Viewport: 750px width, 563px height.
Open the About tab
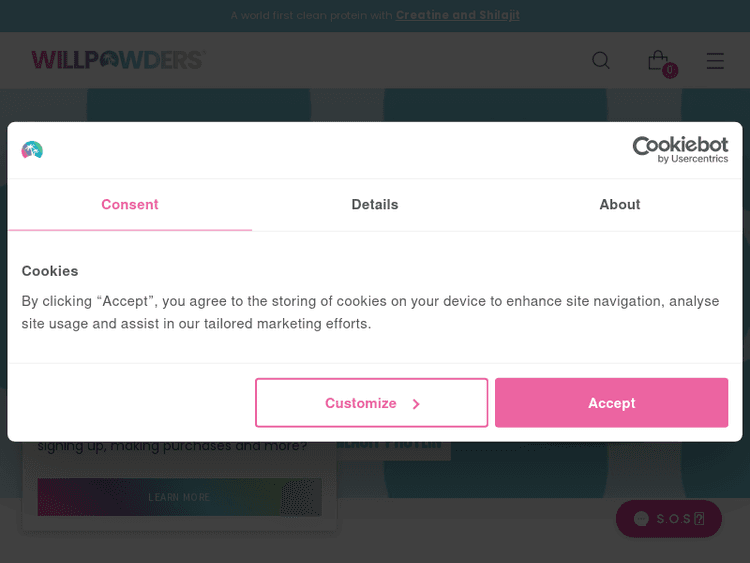[x=620, y=205]
